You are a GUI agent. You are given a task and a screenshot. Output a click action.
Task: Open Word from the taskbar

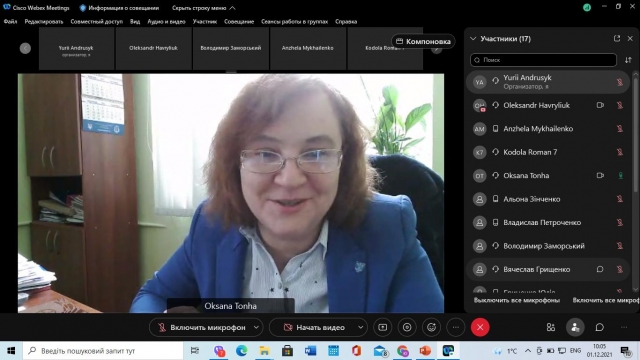311,351
